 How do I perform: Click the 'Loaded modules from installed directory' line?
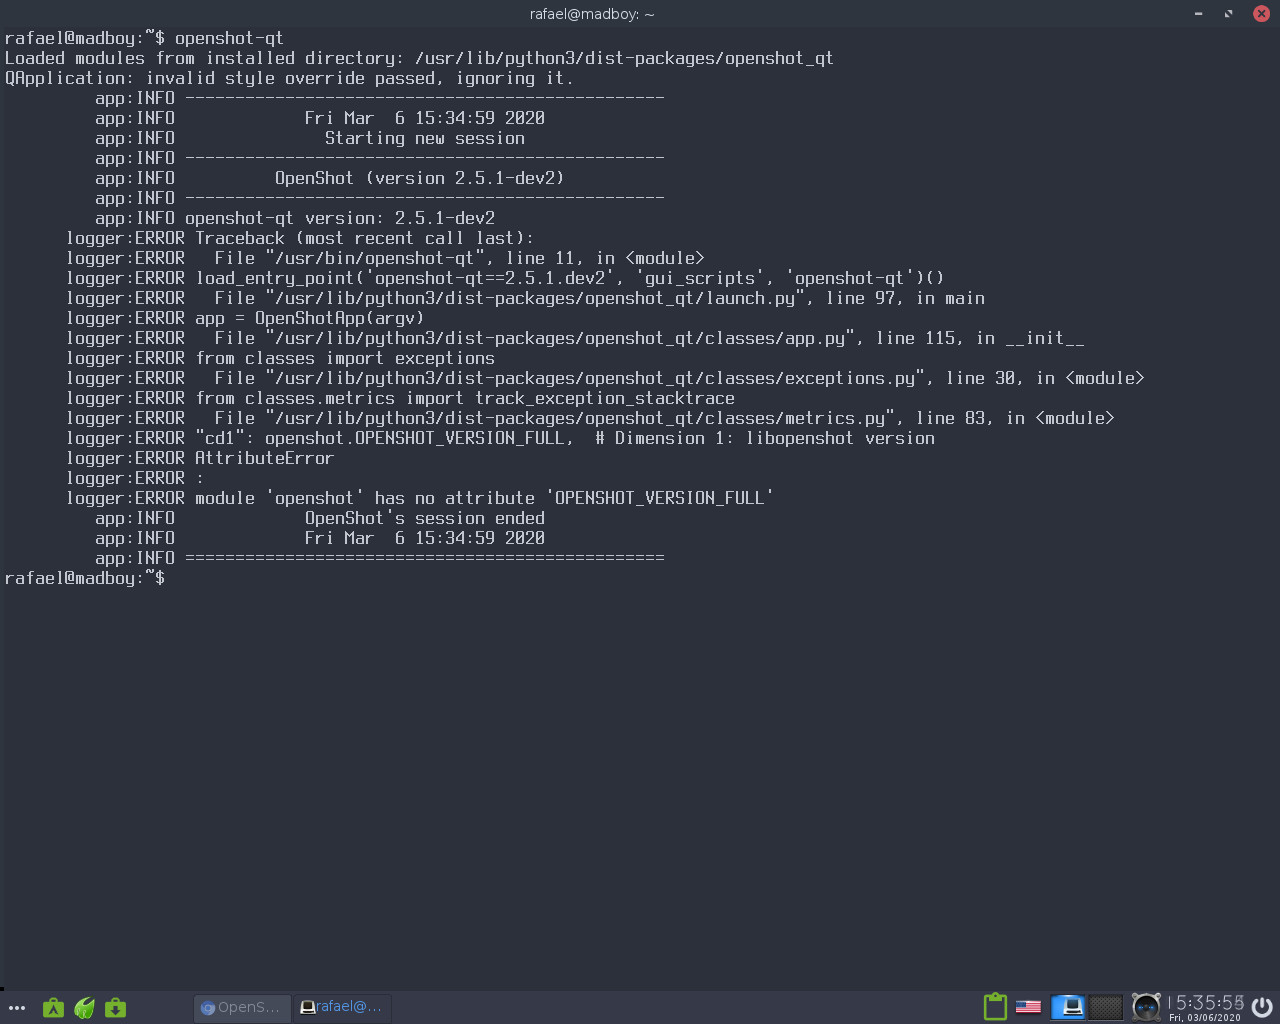(x=419, y=58)
